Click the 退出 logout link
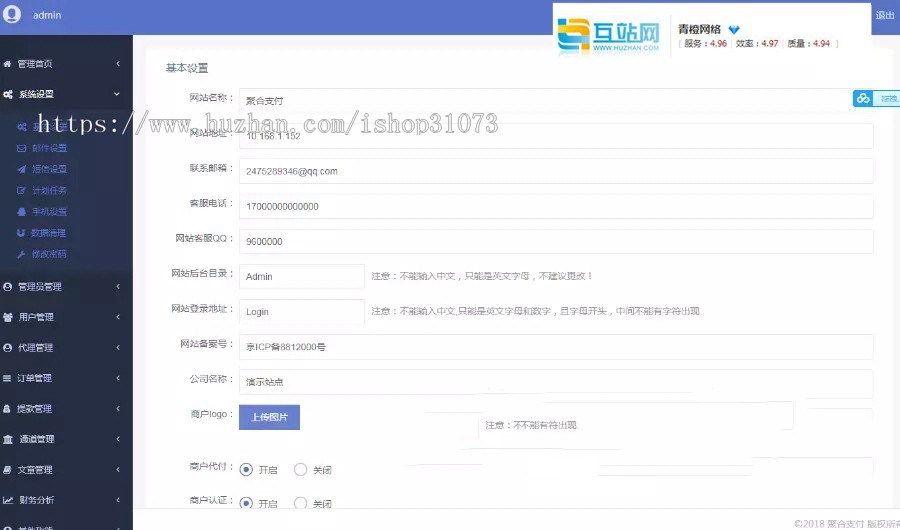The width and height of the screenshot is (900, 530). pos(885,15)
